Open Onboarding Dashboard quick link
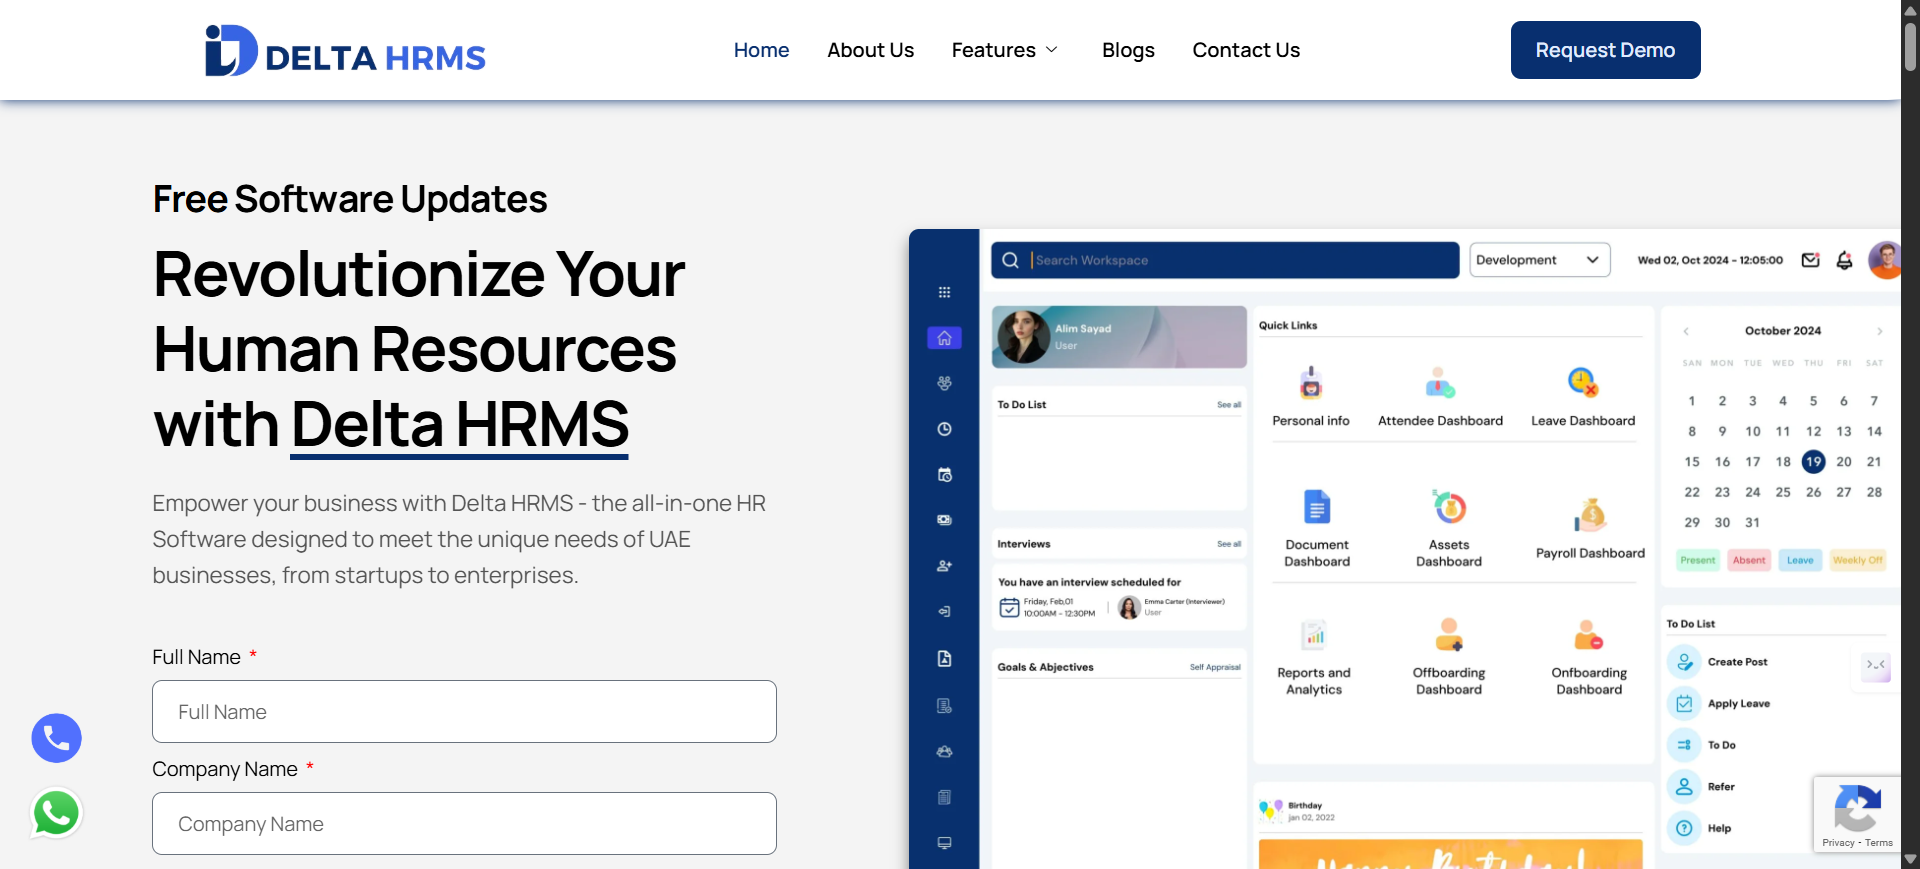Viewport: 1920px width, 869px height. point(1589,658)
